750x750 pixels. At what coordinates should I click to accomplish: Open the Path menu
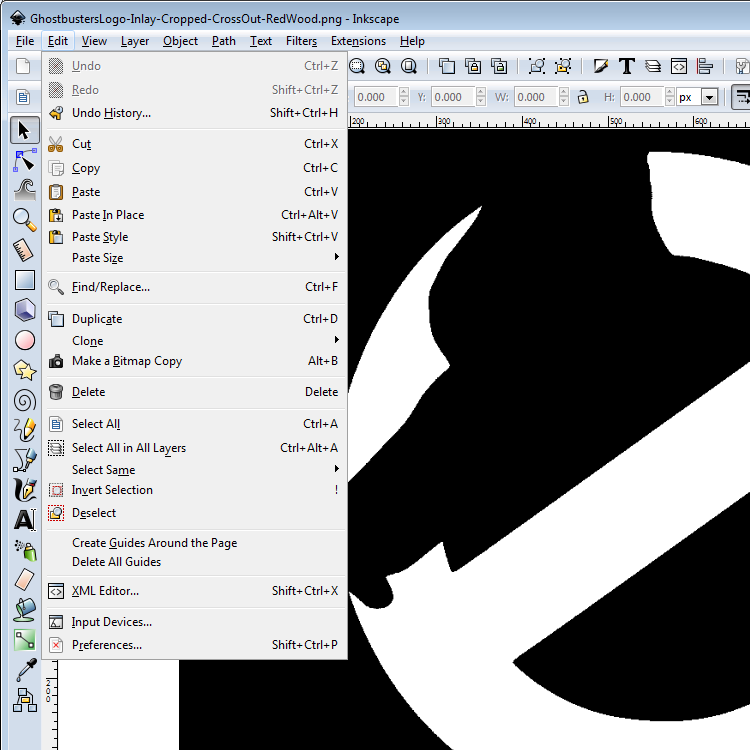tap(224, 41)
